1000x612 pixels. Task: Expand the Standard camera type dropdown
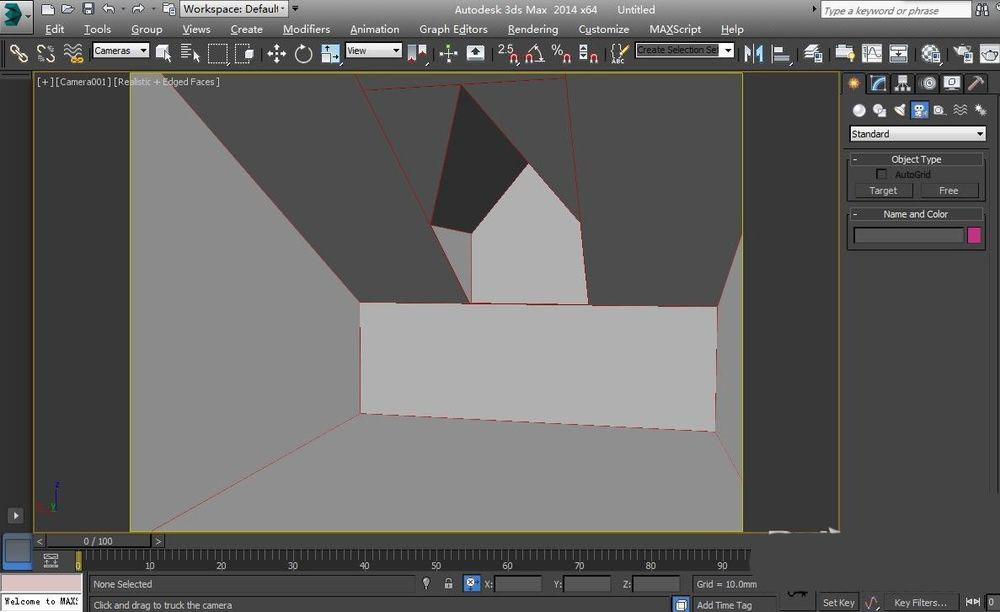click(x=917, y=134)
